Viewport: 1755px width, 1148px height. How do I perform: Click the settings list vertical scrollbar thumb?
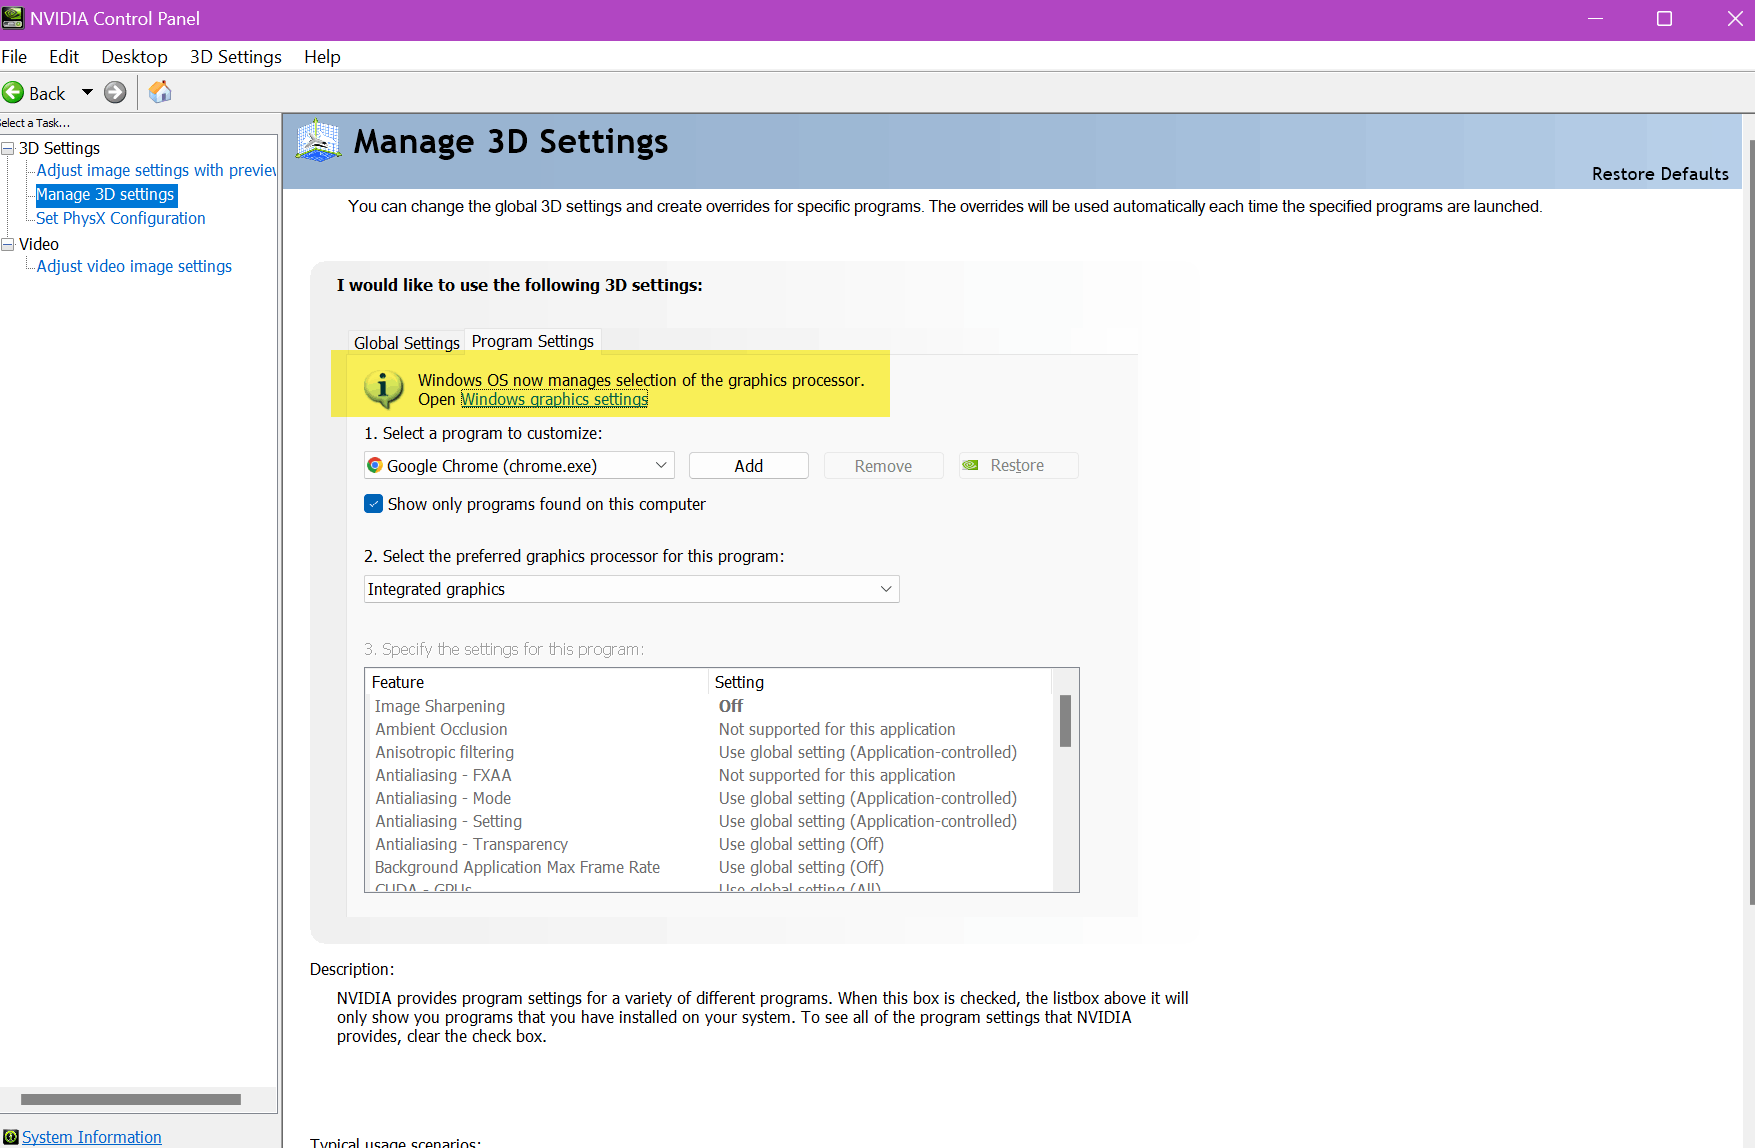1065,720
